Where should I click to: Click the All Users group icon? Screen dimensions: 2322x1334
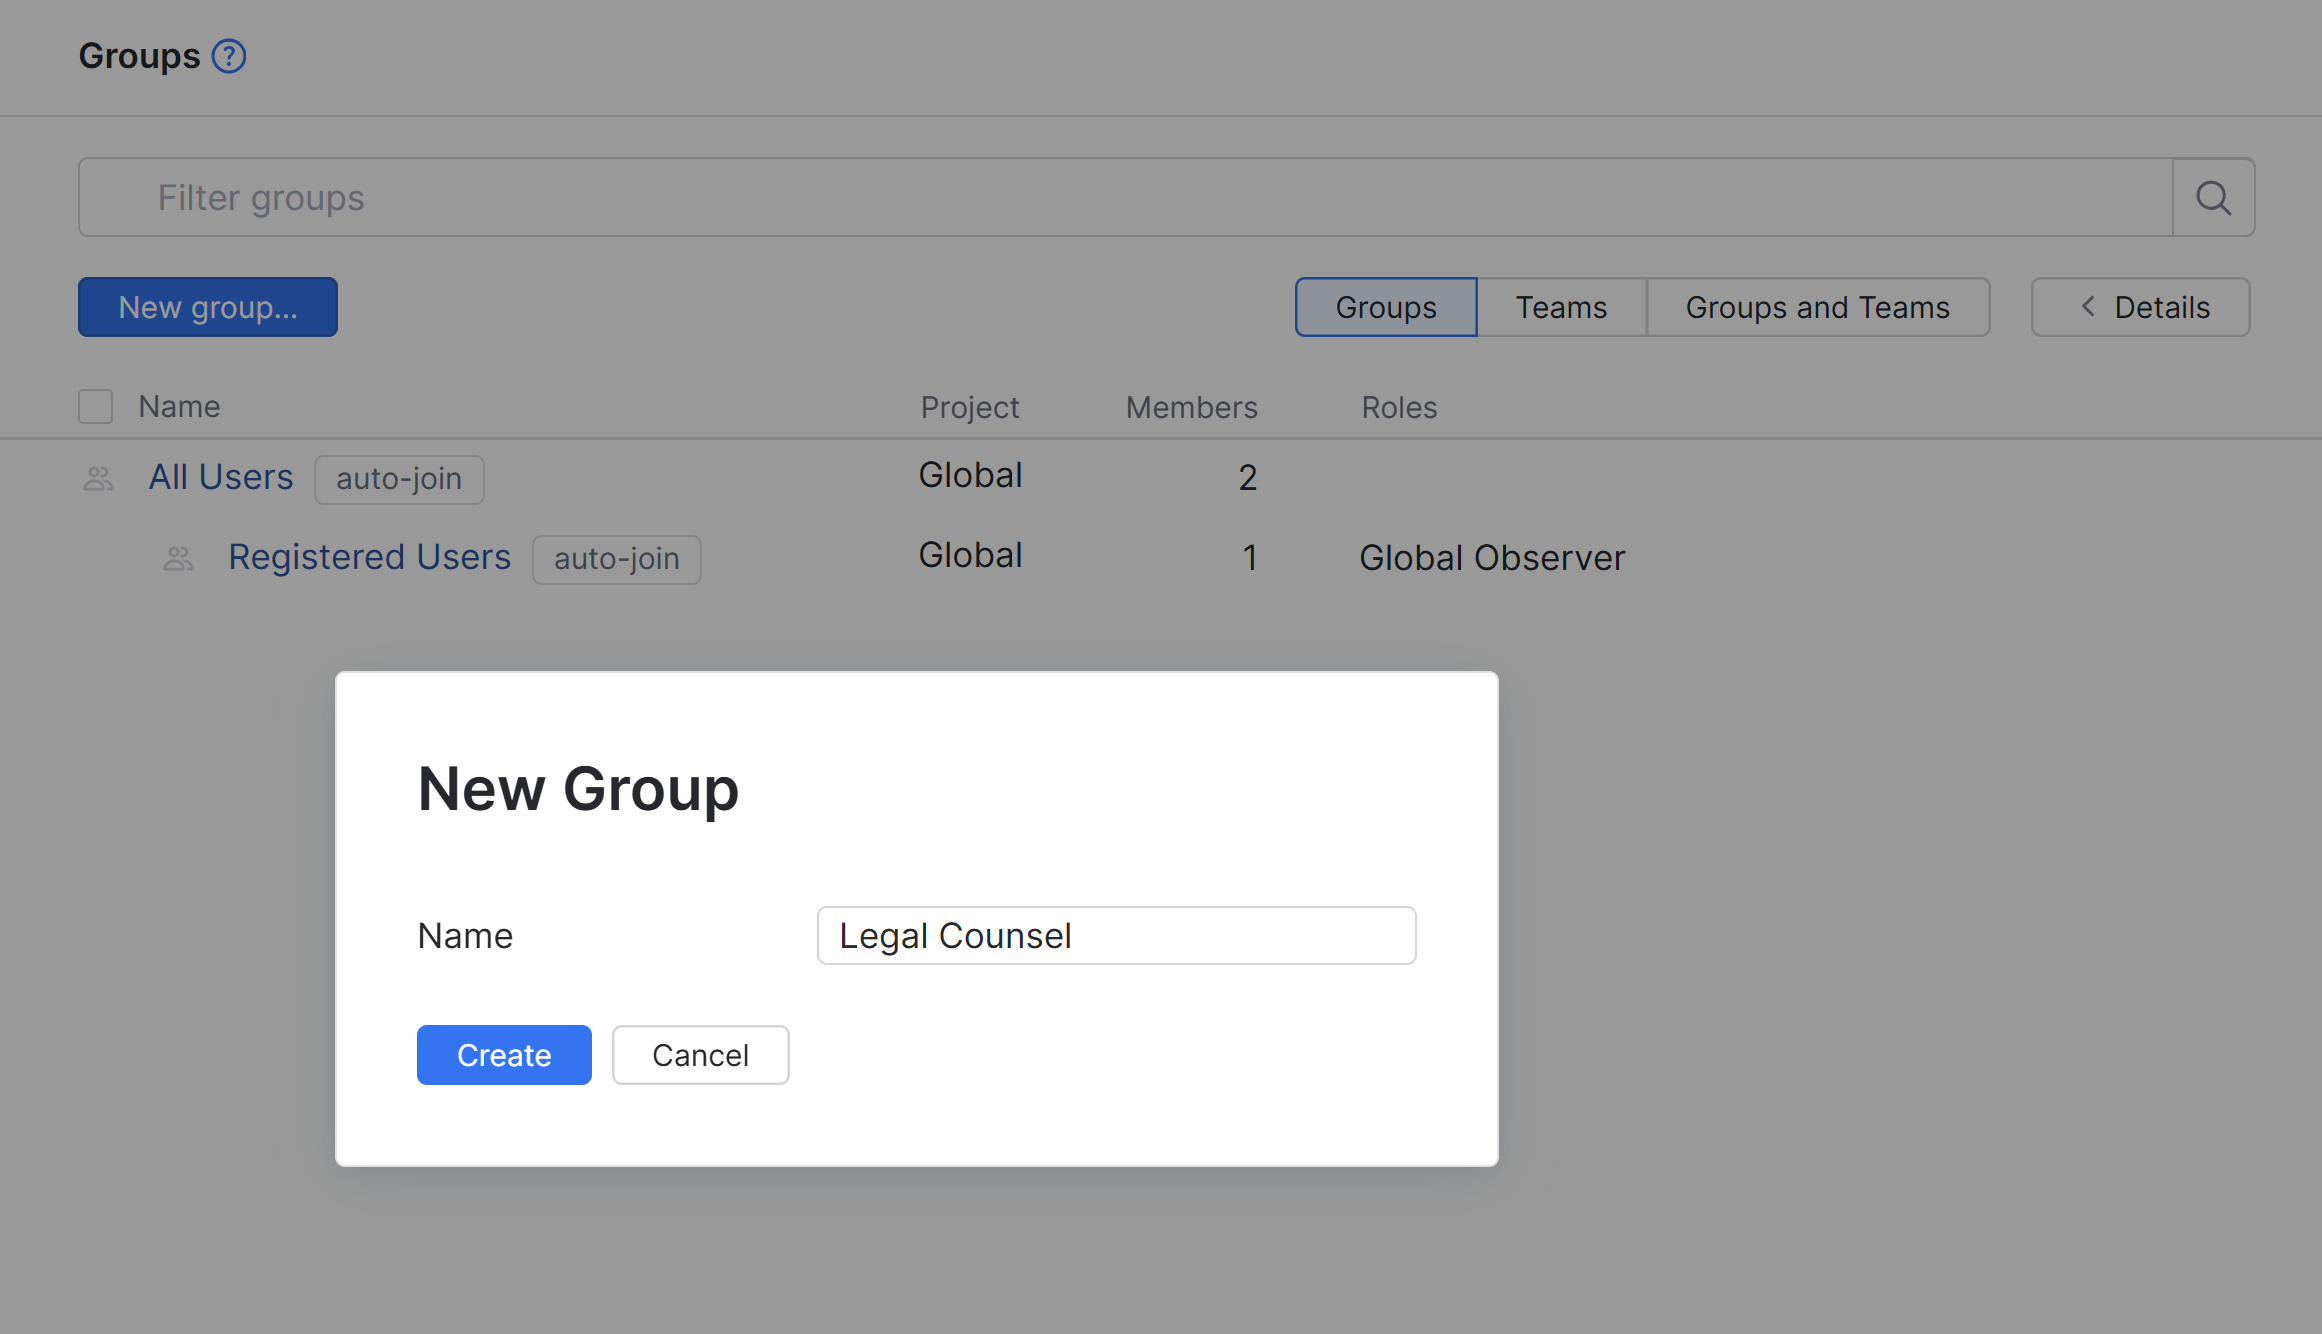click(98, 479)
